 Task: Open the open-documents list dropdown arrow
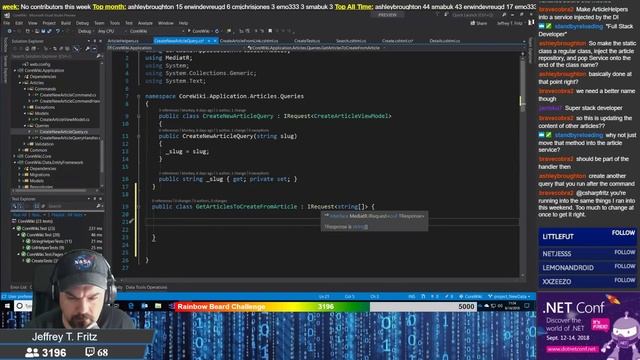[524, 41]
